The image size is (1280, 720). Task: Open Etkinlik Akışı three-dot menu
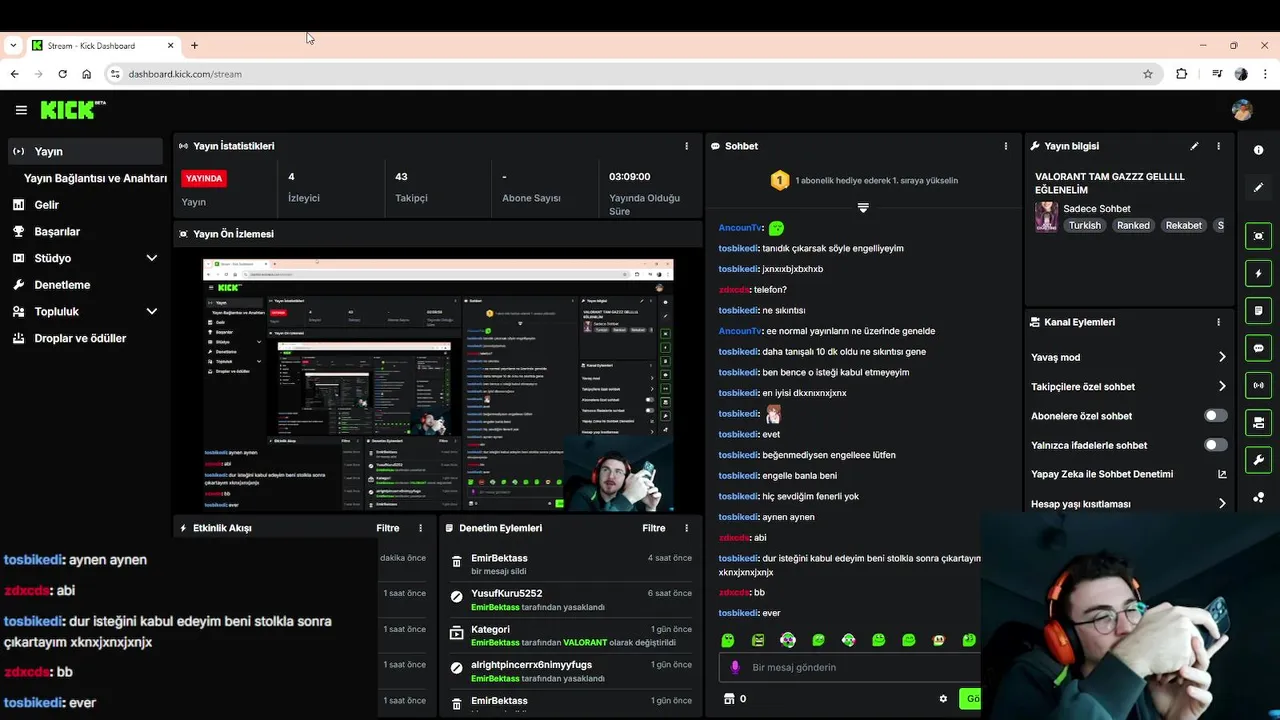tap(420, 528)
